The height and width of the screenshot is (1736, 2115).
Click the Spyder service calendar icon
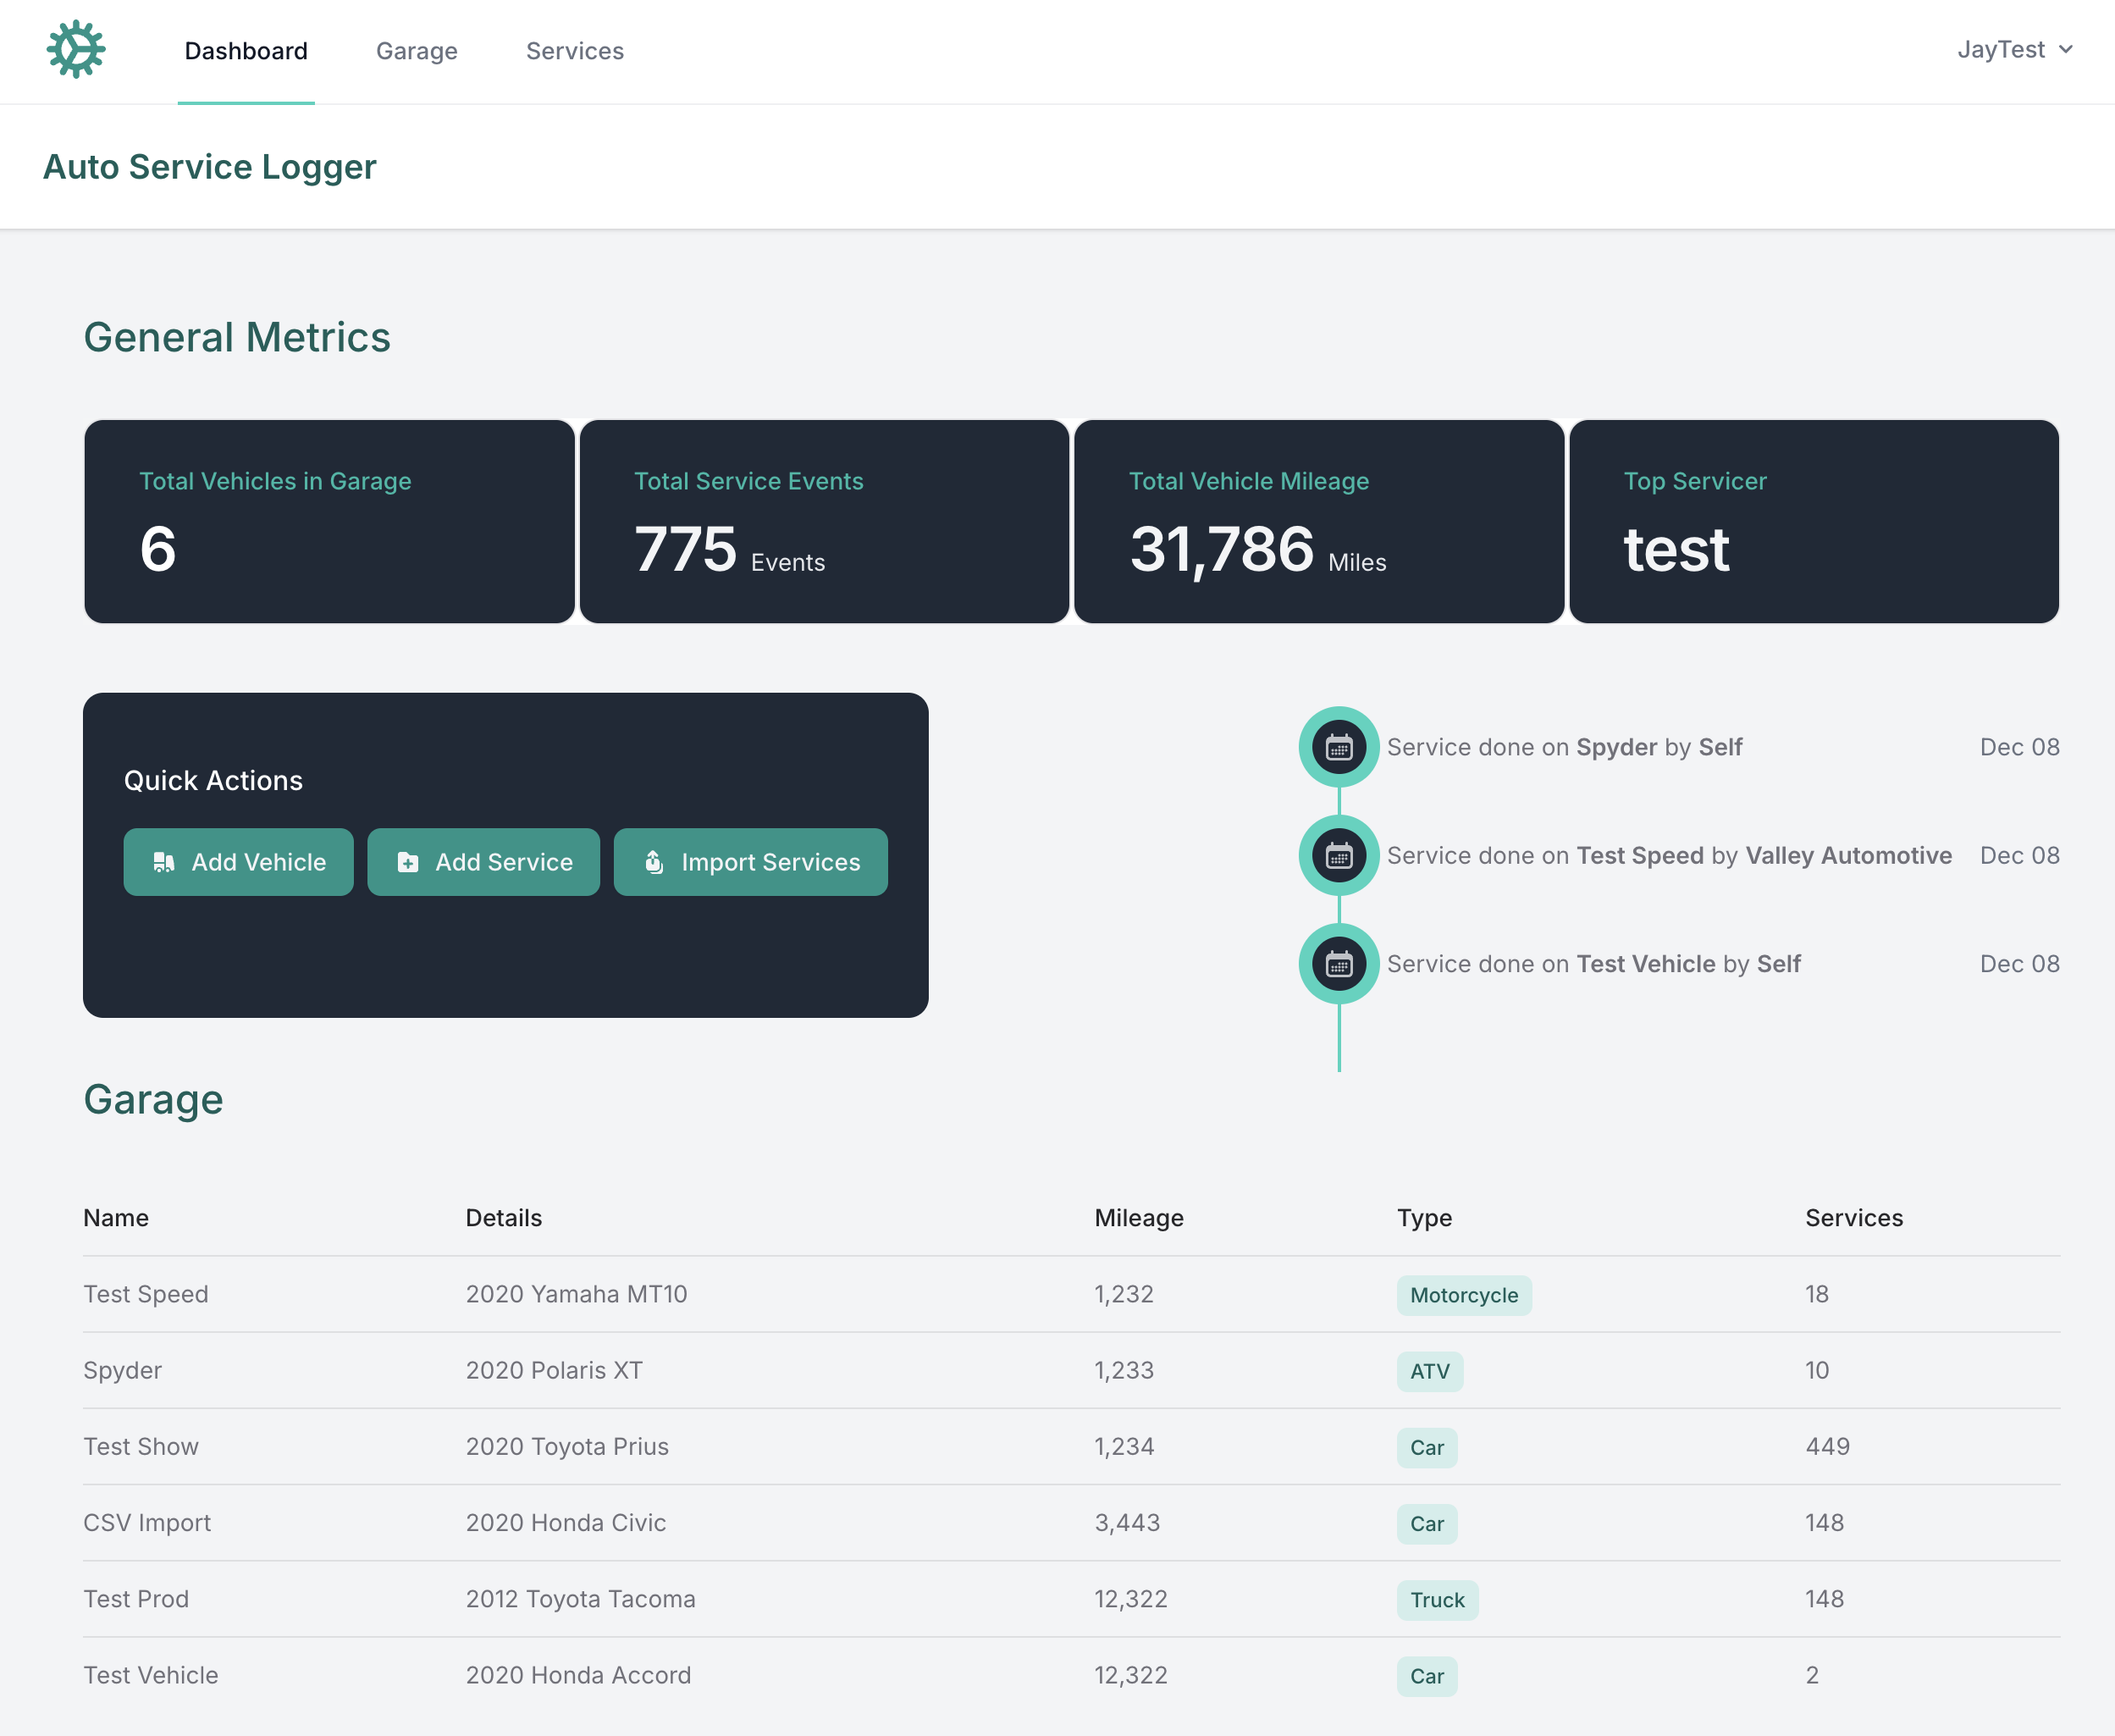click(1338, 747)
